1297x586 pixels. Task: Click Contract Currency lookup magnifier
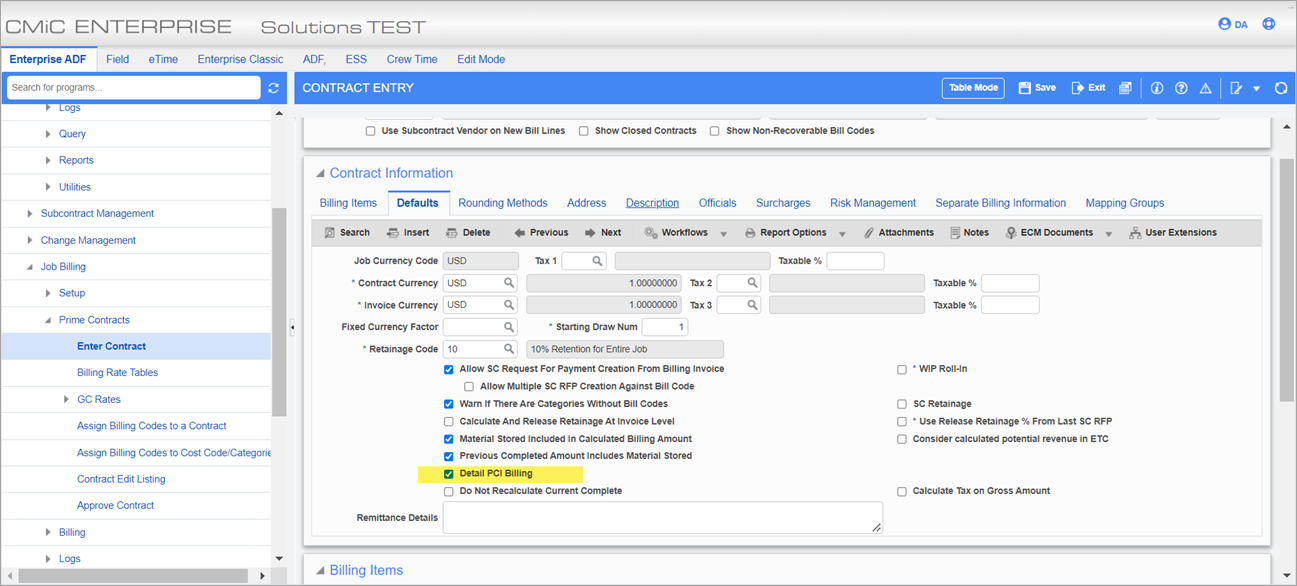pos(509,283)
